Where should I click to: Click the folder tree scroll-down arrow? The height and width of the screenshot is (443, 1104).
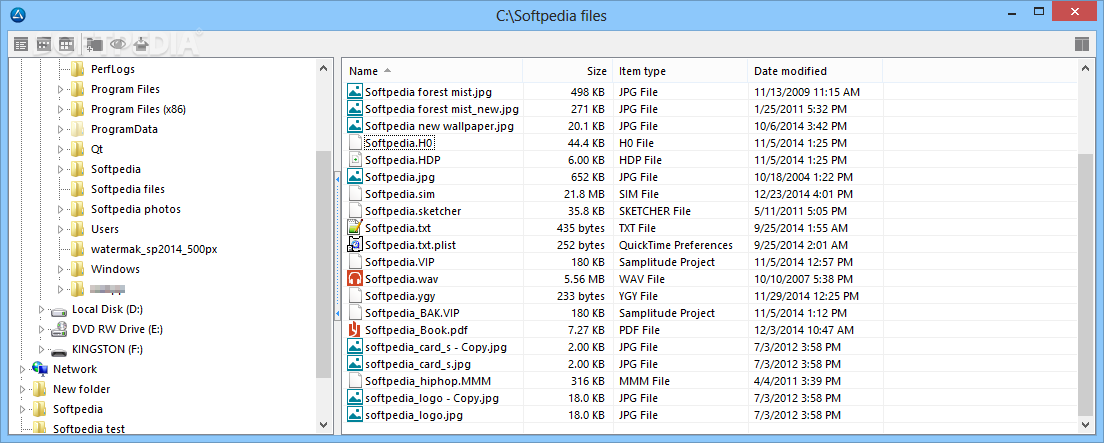point(323,425)
